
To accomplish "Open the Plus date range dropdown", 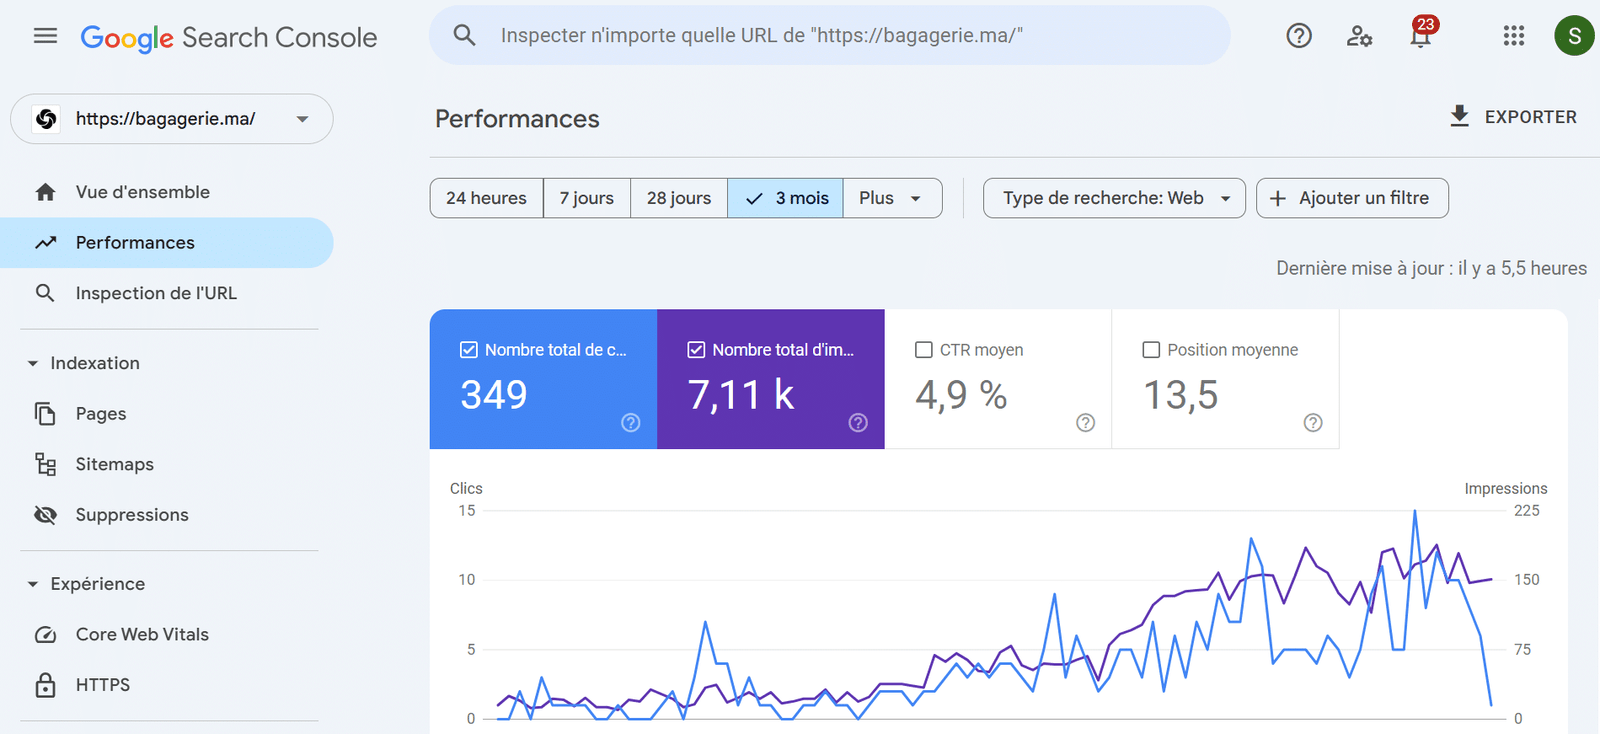I will [892, 198].
